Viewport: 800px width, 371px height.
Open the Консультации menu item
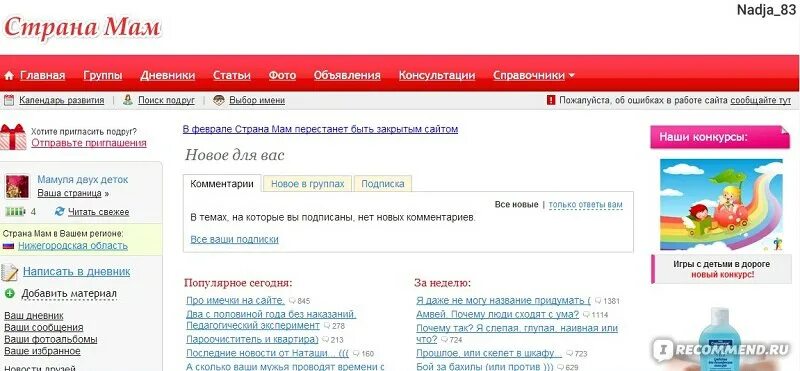click(x=437, y=76)
